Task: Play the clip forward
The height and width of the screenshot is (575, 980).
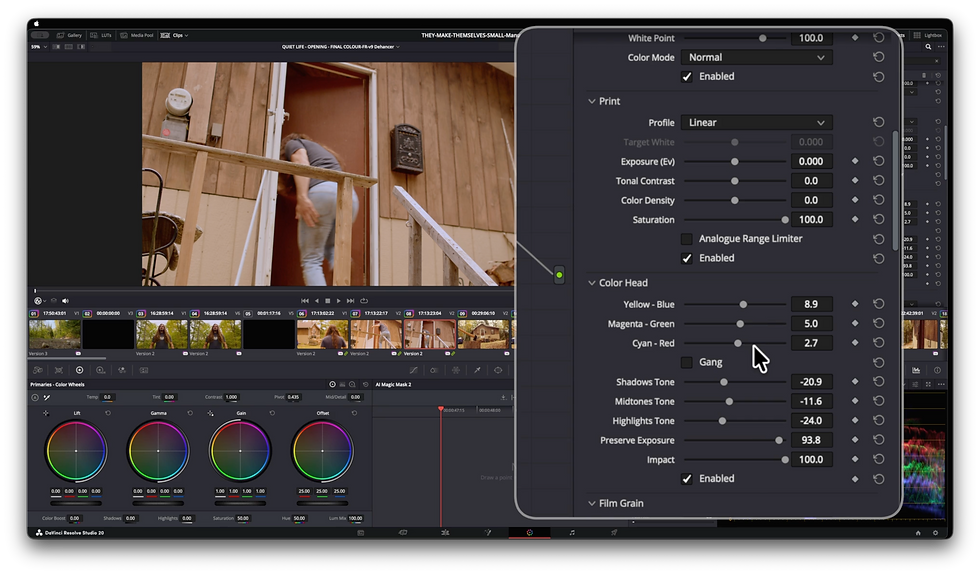Action: 339,301
